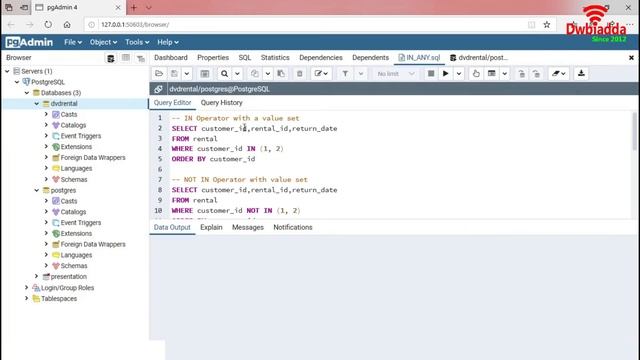Collapse the Databases (3) node
Viewport: 640px width, 360px height.
(27, 93)
